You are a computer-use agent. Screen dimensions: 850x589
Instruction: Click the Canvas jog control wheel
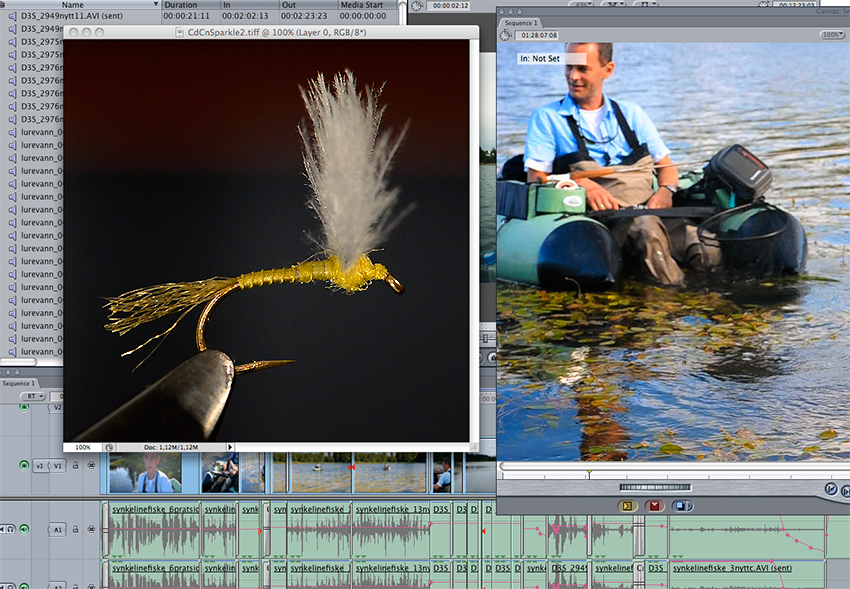[x=654, y=487]
